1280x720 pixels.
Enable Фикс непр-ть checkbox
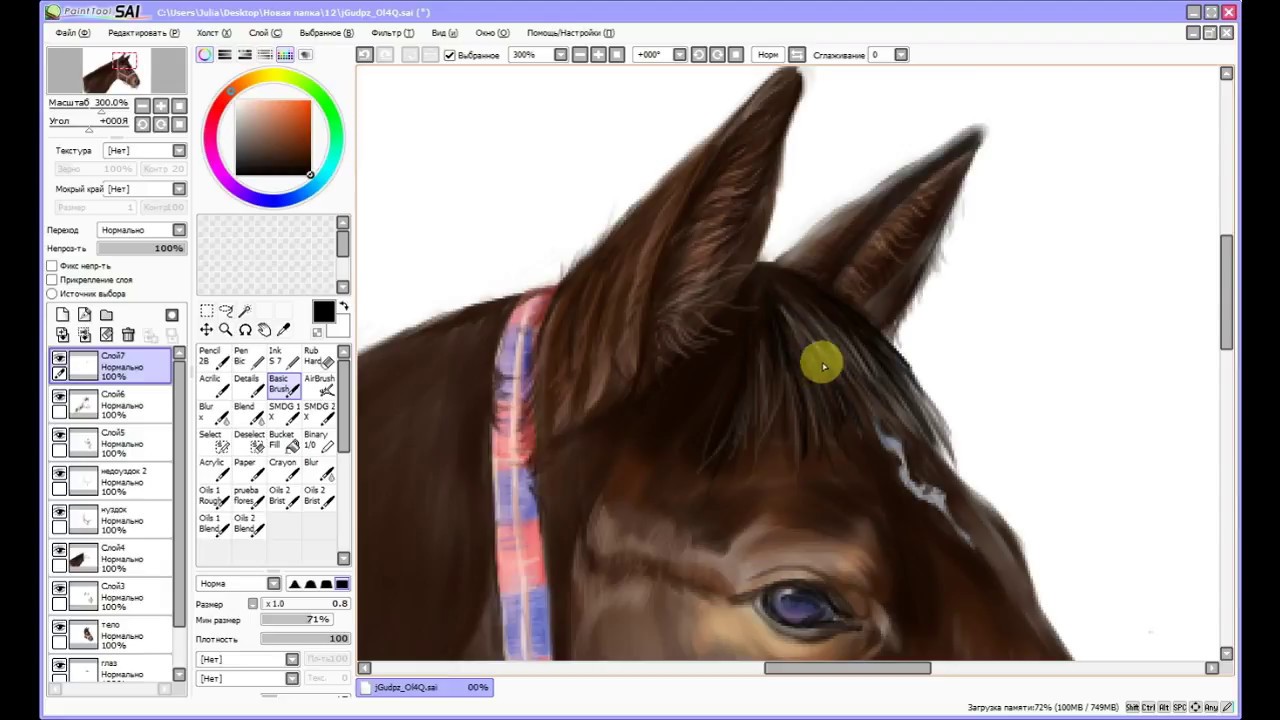pyautogui.click(x=52, y=266)
